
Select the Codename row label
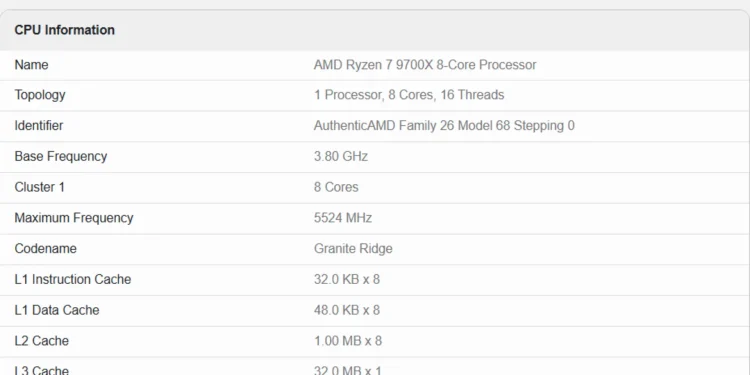point(45,249)
